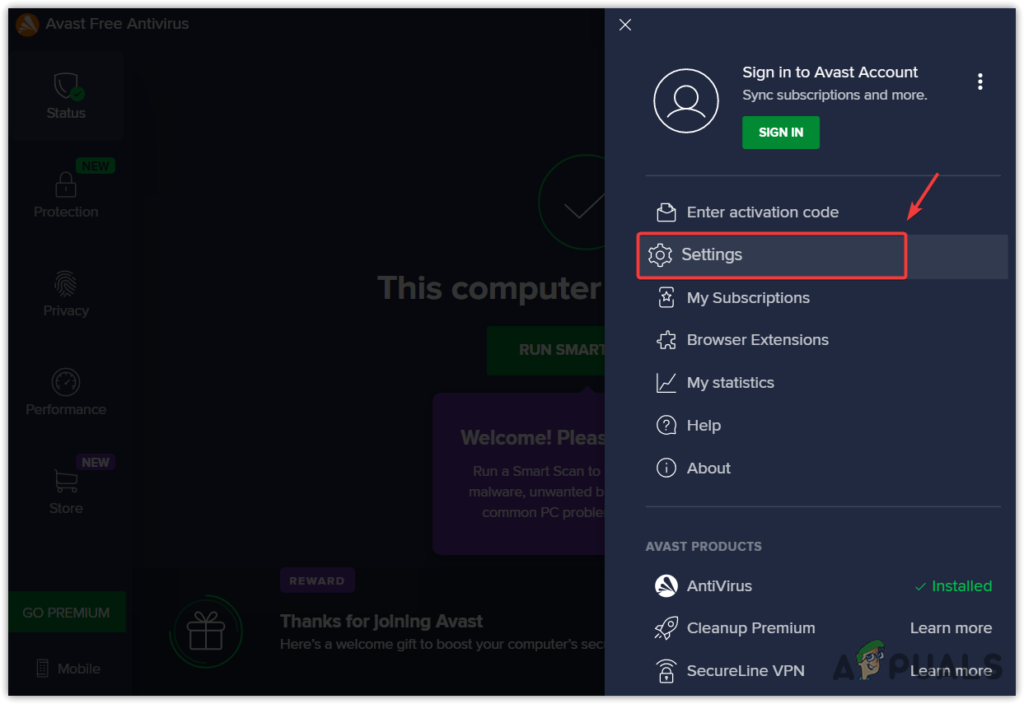The width and height of the screenshot is (1024, 704).
Task: Open the Settings menu entry
Action: point(823,255)
